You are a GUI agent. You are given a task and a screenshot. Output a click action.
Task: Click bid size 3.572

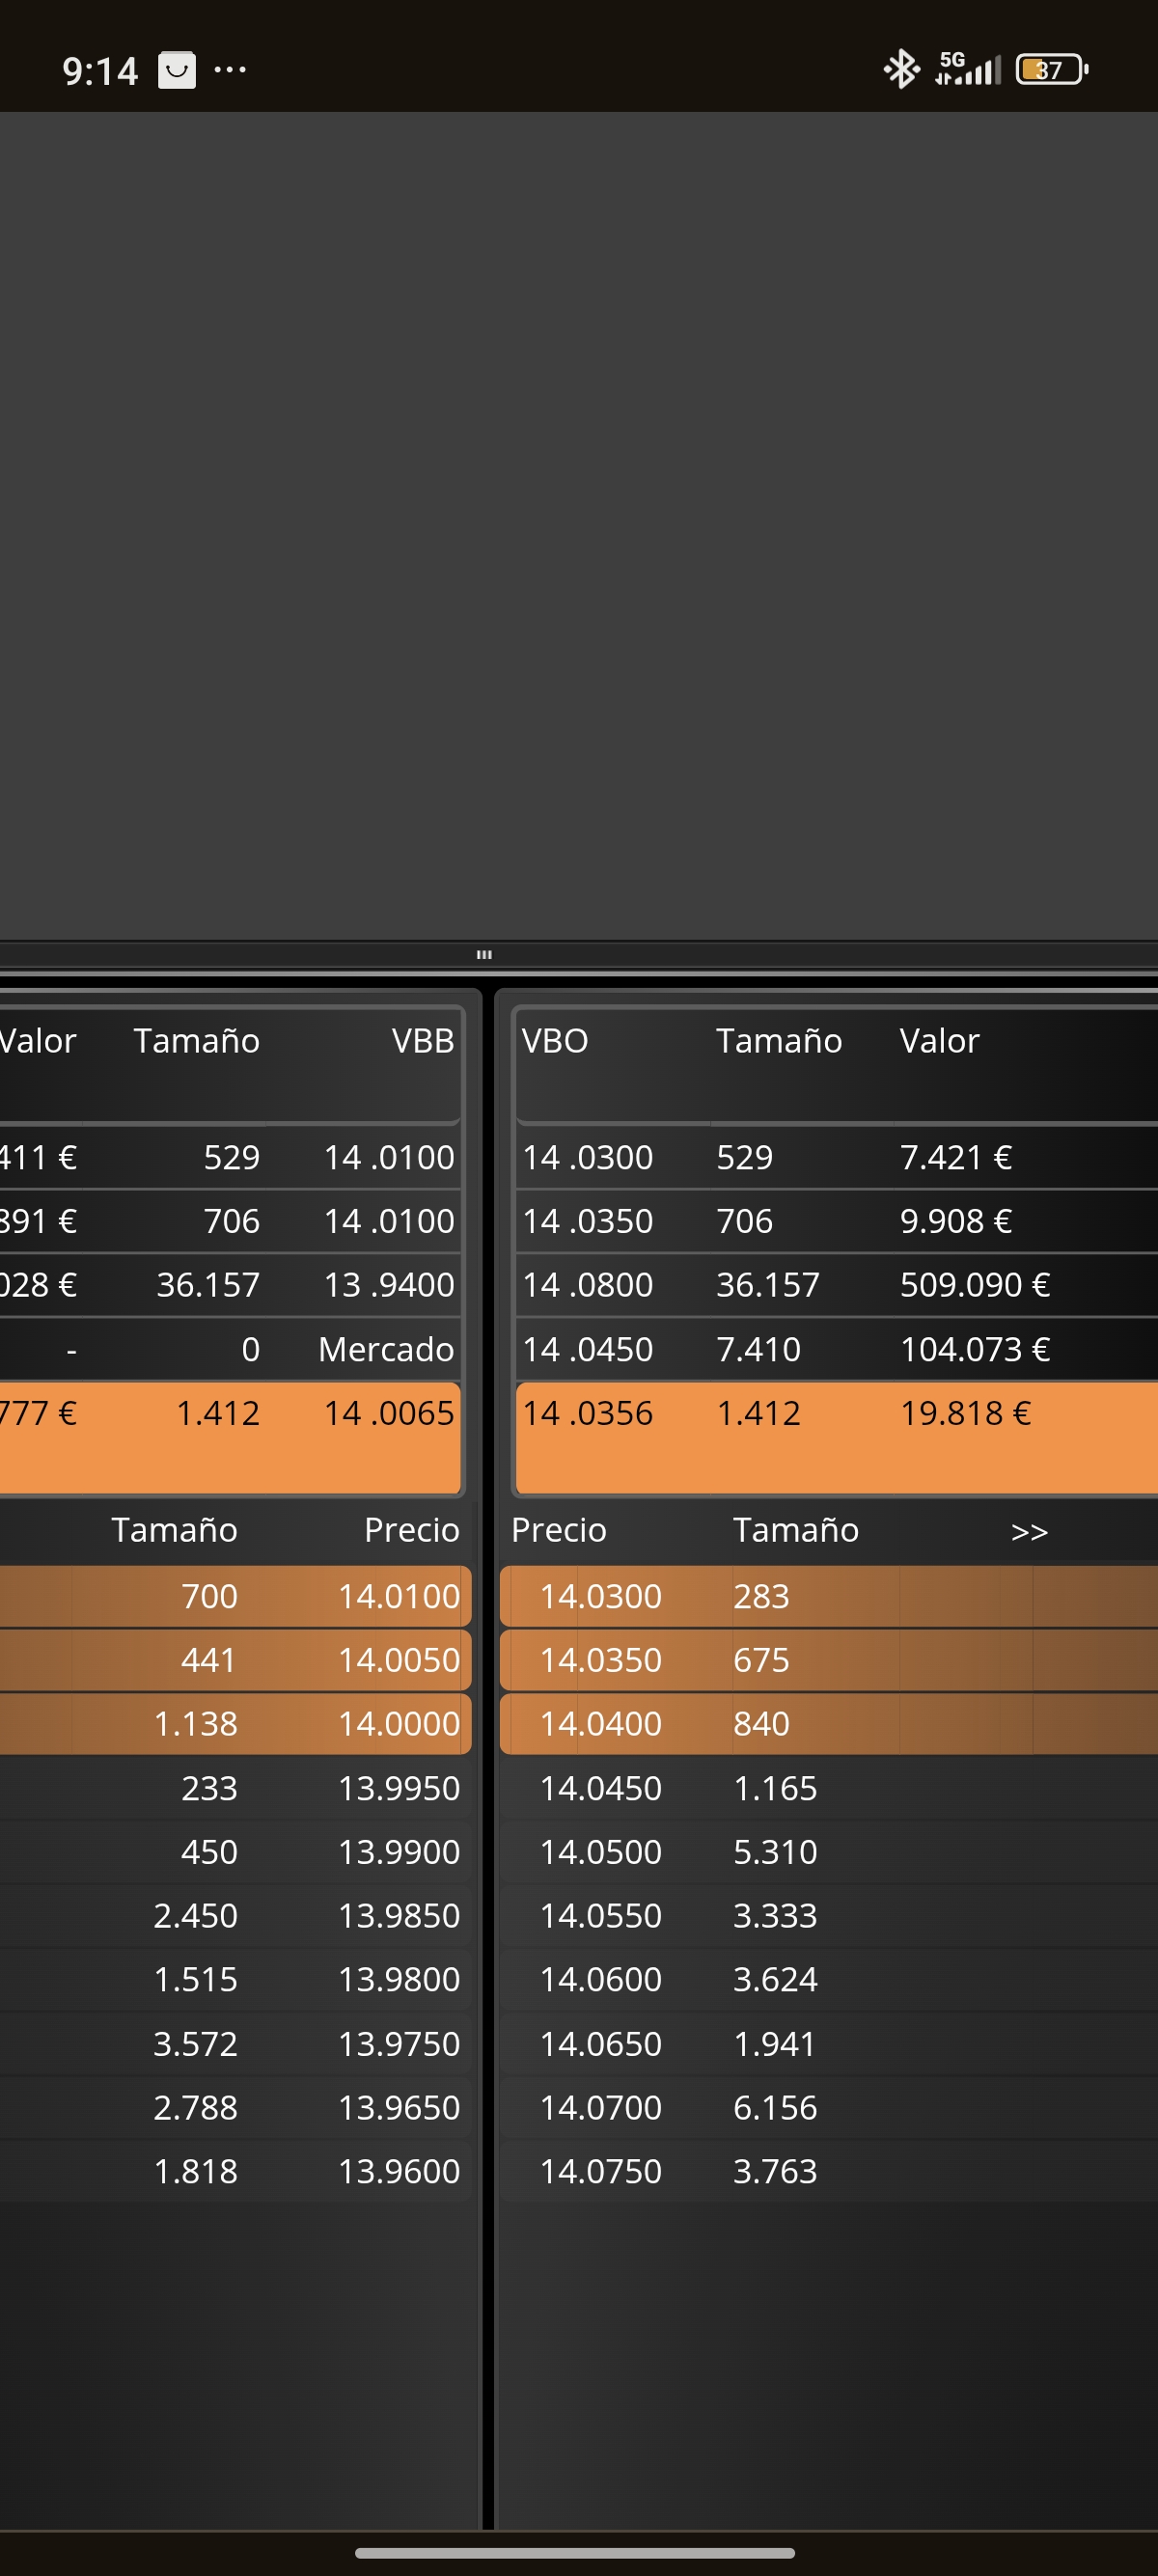[195, 2044]
